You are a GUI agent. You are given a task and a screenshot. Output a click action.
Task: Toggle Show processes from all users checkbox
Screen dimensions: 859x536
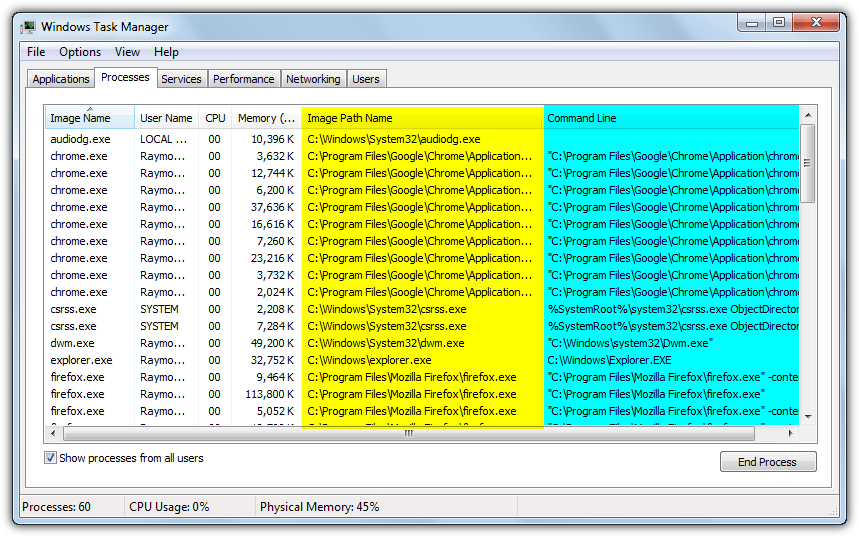point(50,458)
